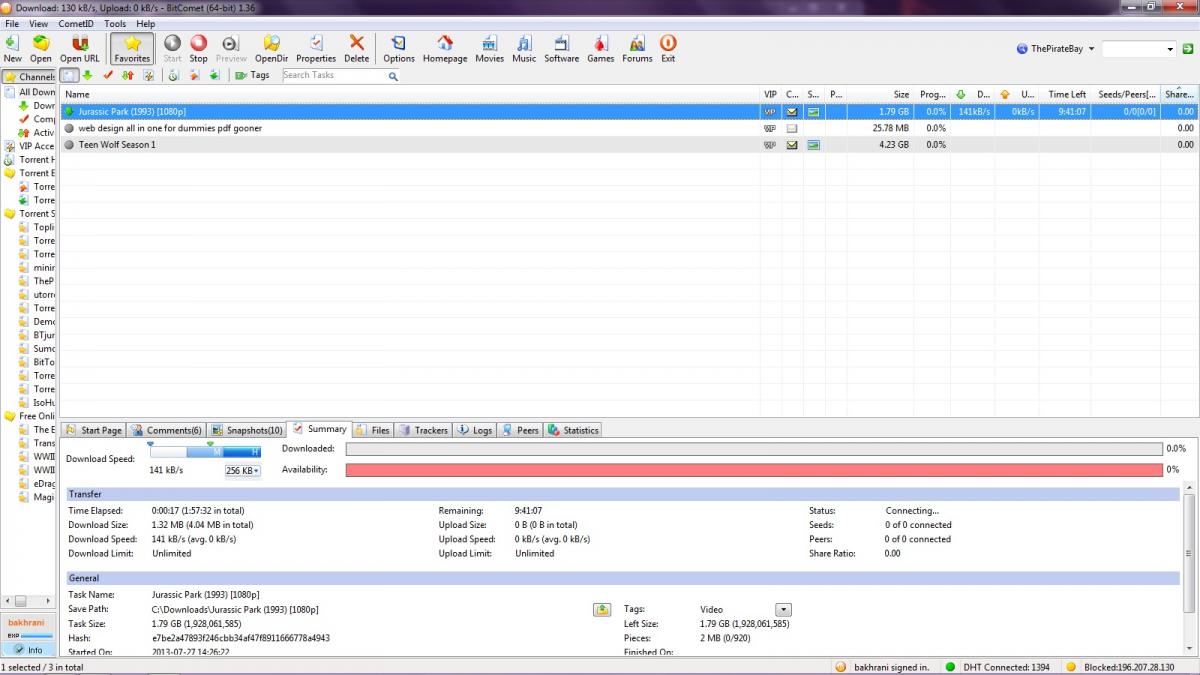Click the red Availability bar

pos(754,469)
